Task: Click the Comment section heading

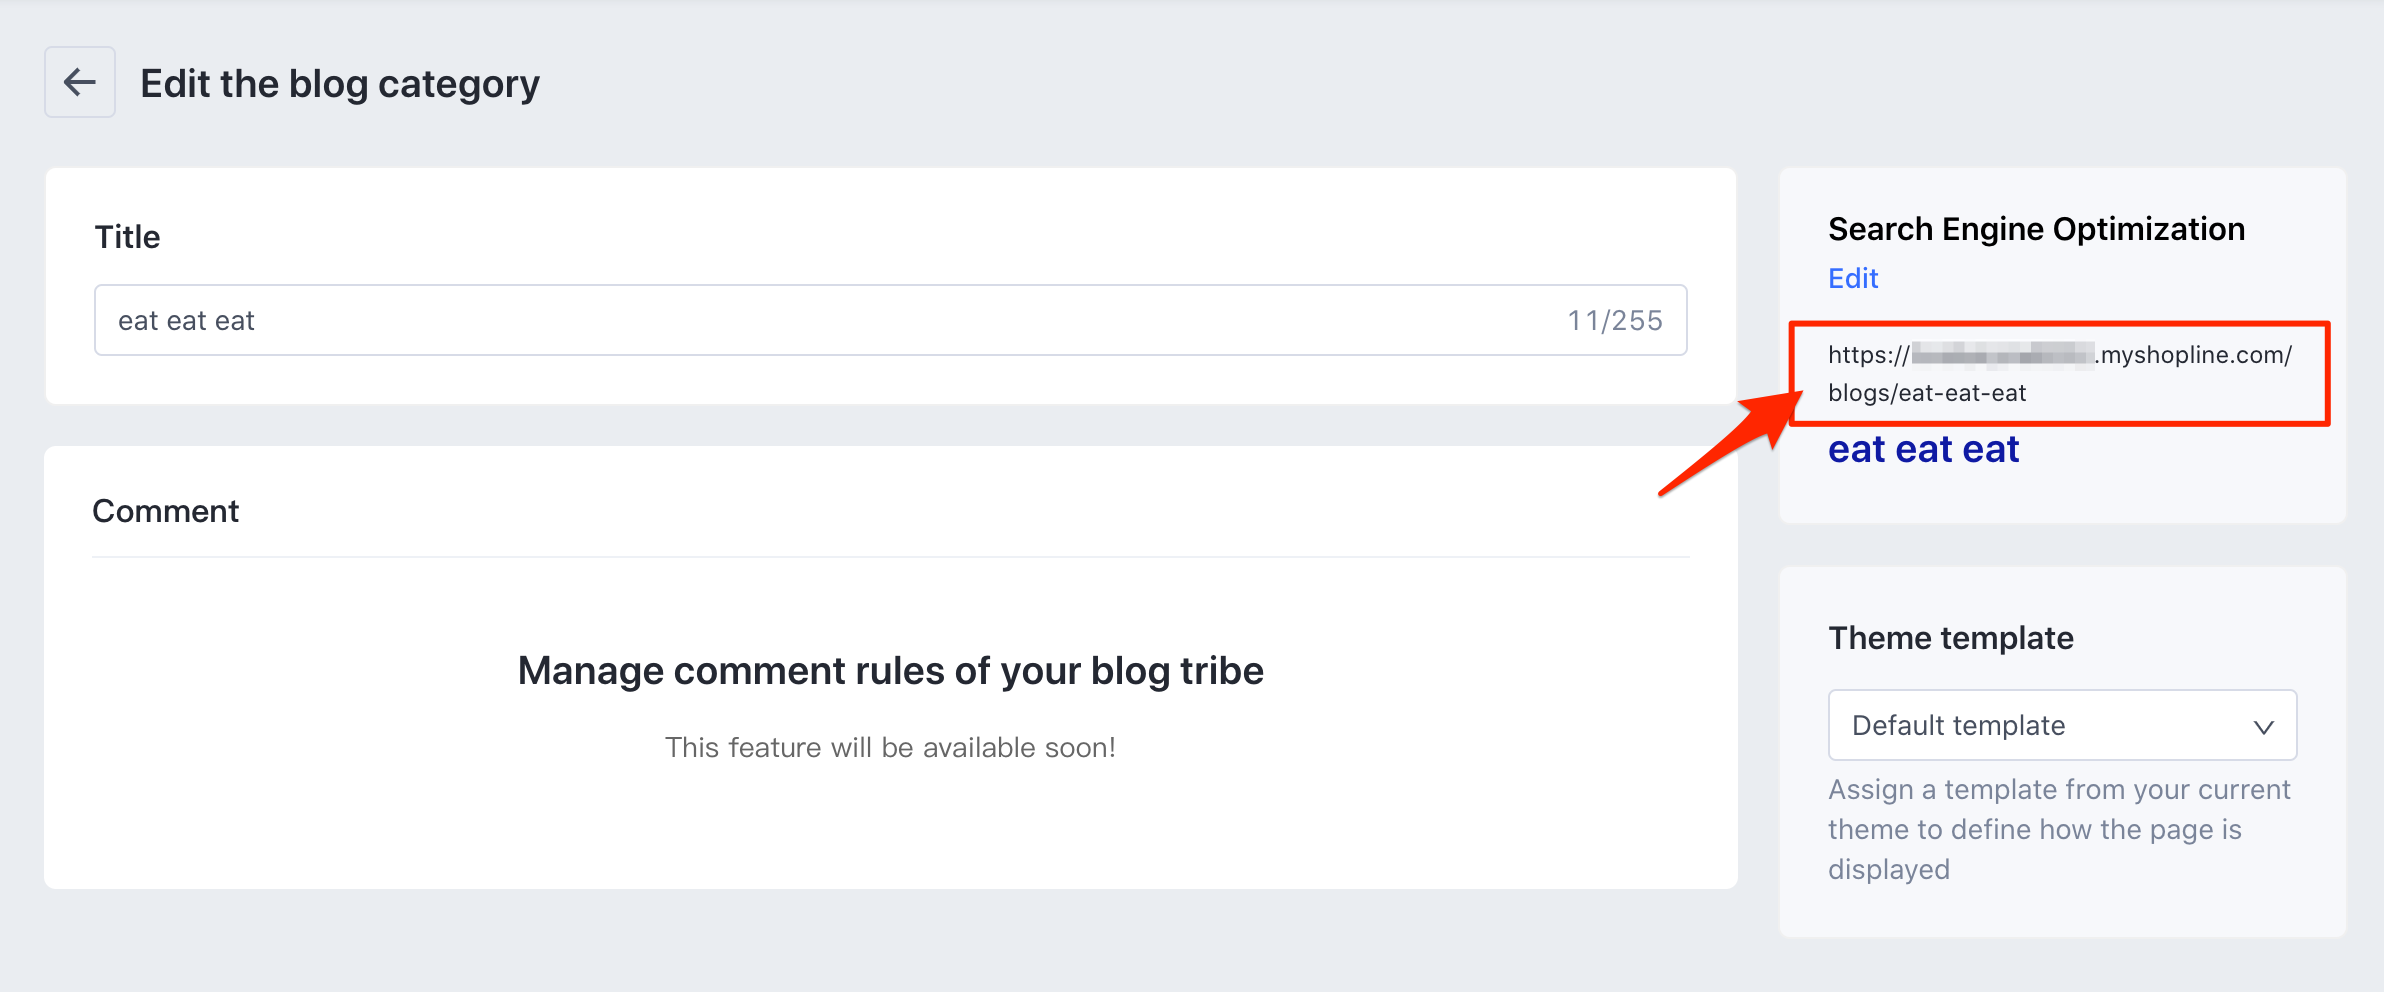Action: pos(165,511)
